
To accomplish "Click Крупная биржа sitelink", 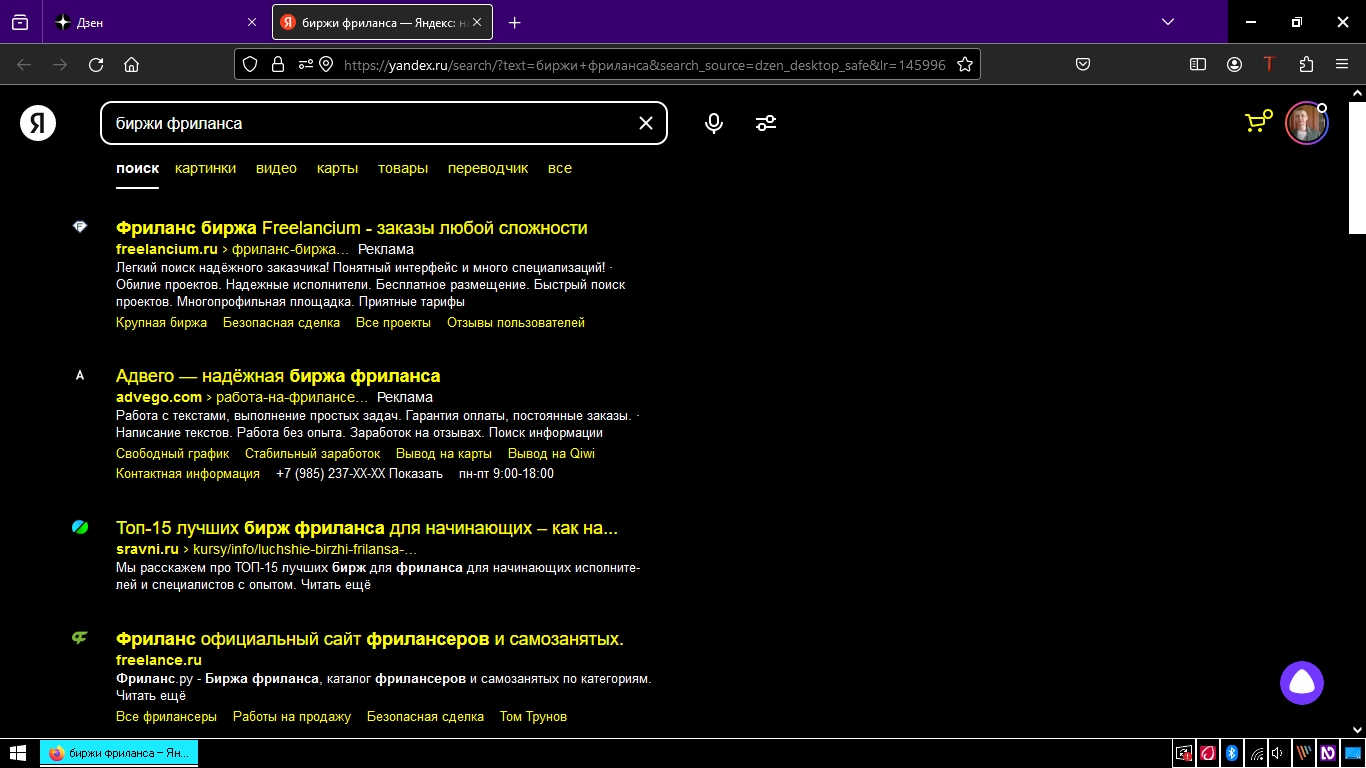I will click(x=161, y=323).
